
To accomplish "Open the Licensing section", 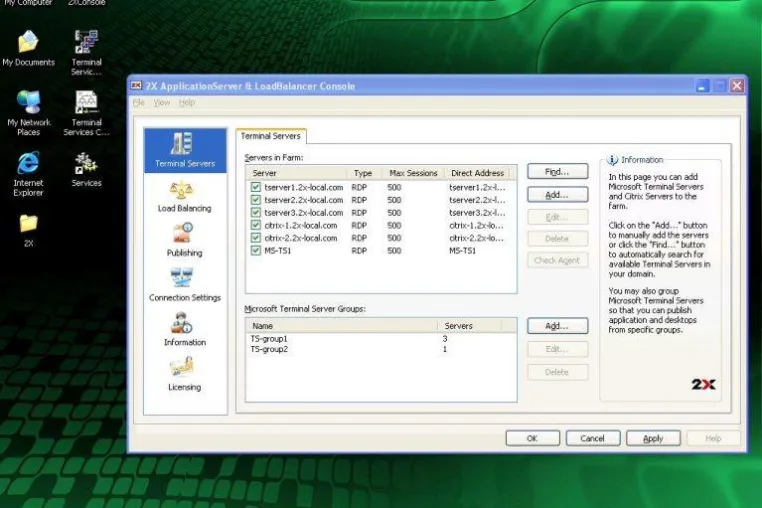I will [x=184, y=374].
